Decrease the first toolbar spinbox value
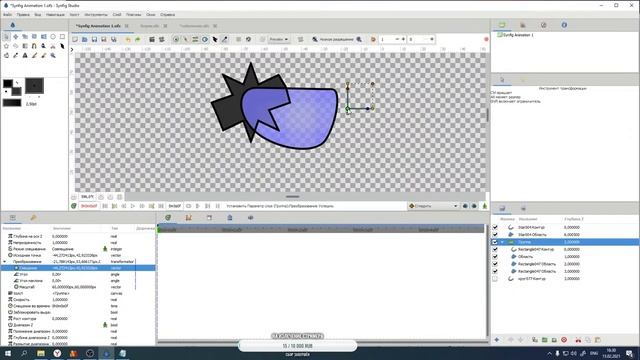This screenshot has height=360, width=640. 397,40
